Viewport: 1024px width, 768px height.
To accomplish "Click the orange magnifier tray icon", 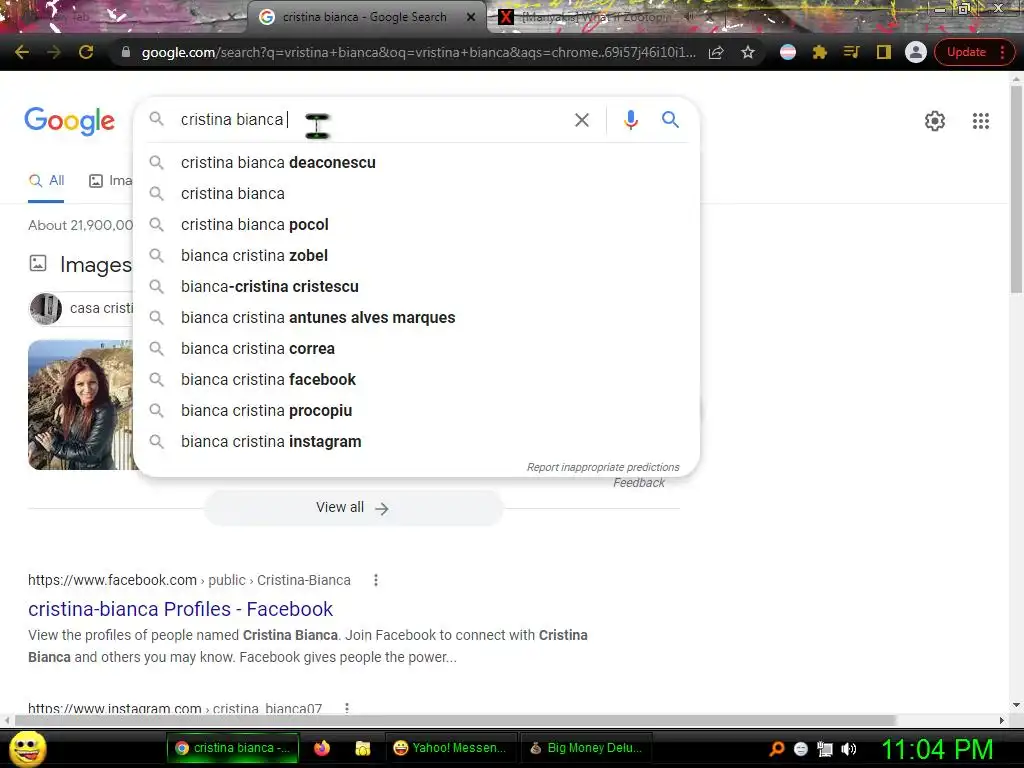I will (777, 748).
